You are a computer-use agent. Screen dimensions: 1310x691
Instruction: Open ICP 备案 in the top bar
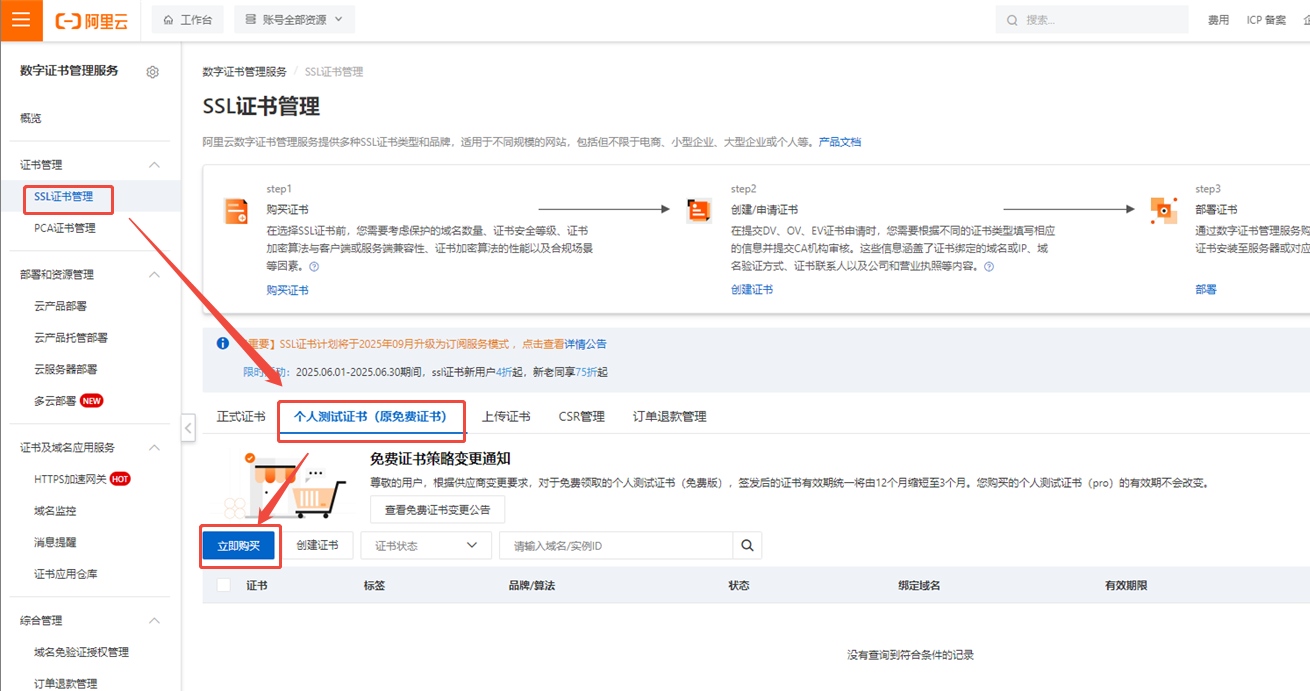pos(1266,20)
